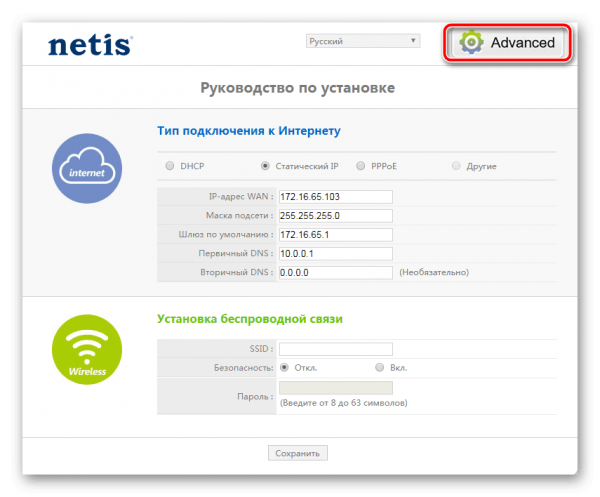Click the Пароль password field
The image size is (600, 497).
coord(336,389)
